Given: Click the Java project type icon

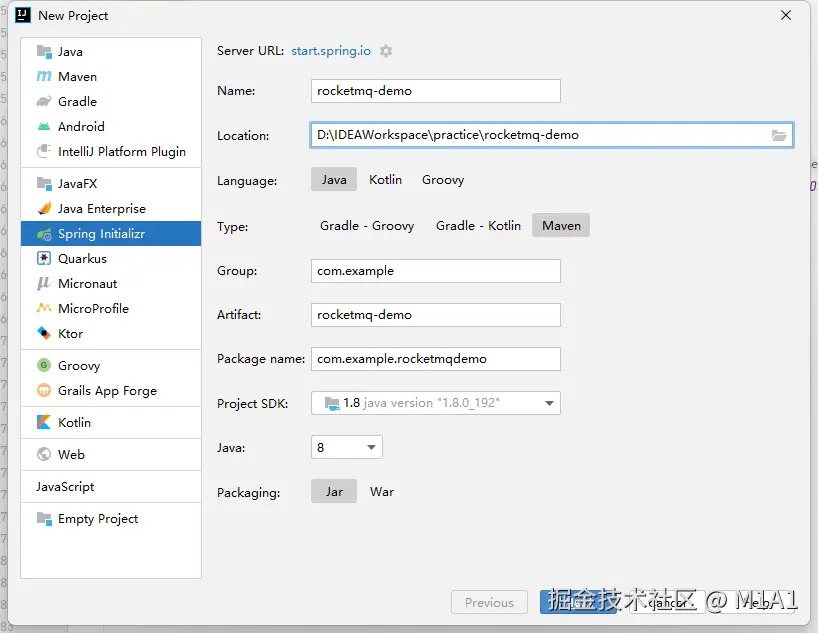Looking at the screenshot, I should (44, 52).
